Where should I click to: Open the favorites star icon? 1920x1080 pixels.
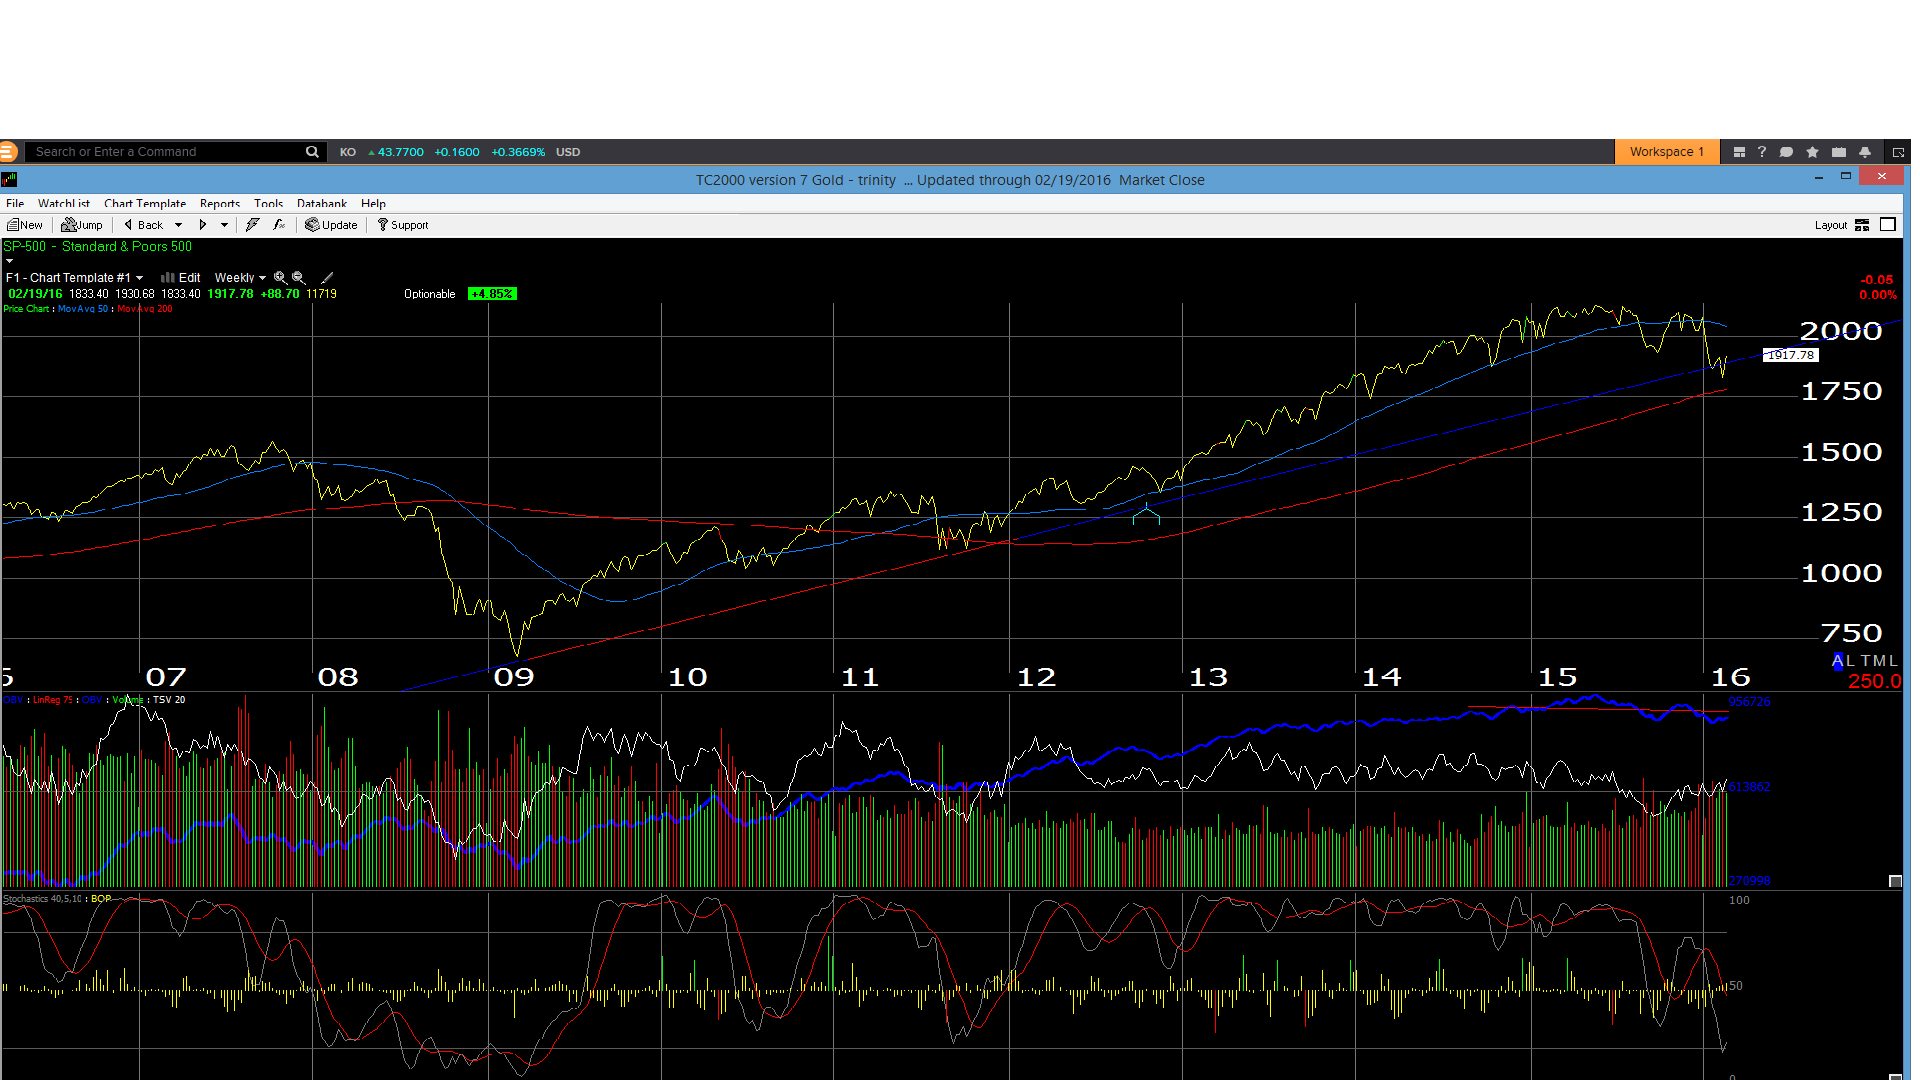1812,152
